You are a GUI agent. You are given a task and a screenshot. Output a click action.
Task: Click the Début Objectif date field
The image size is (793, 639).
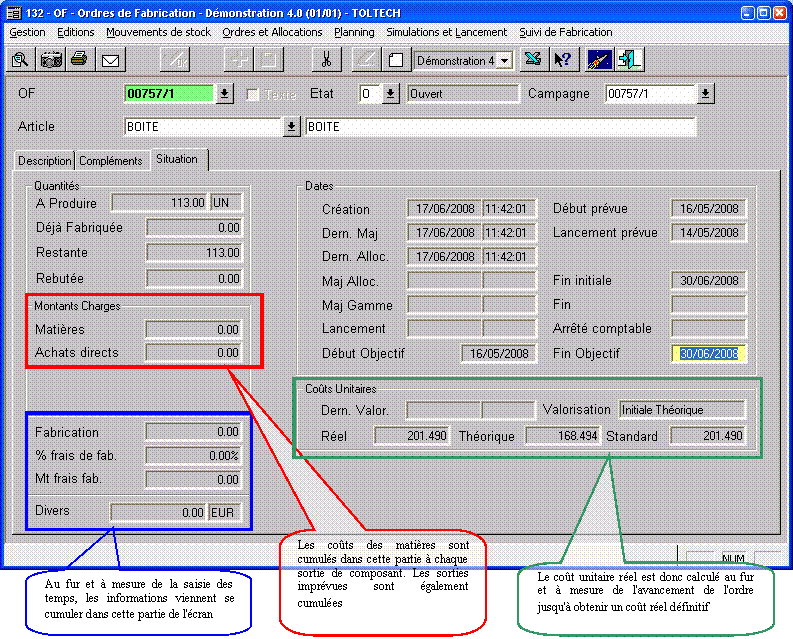click(x=499, y=354)
